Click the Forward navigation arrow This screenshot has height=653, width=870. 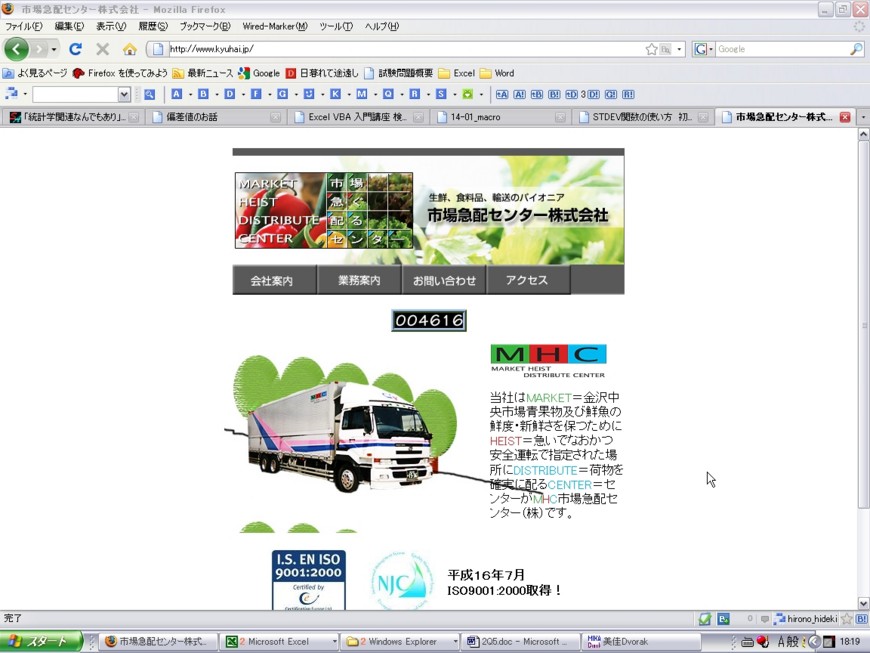(39, 49)
